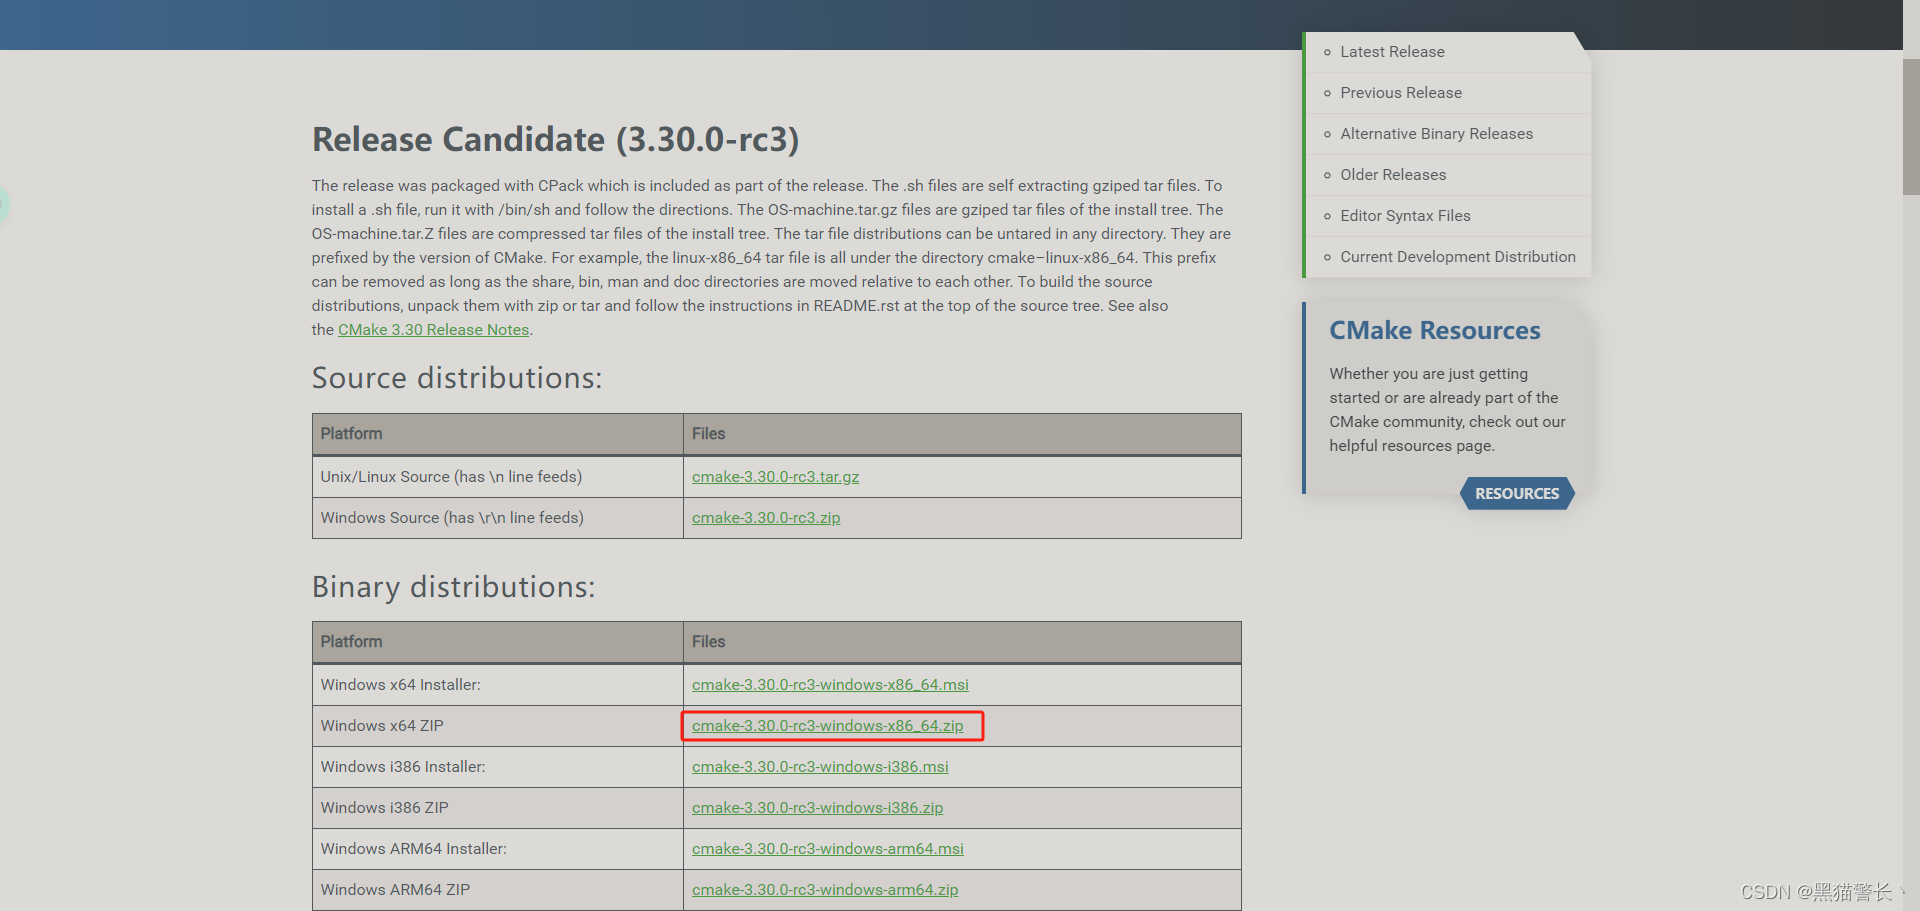Download cmake-3.30.0-rc3-windows-x86_64.msi installer
Viewport: 1920px width, 911px height.
tap(830, 685)
